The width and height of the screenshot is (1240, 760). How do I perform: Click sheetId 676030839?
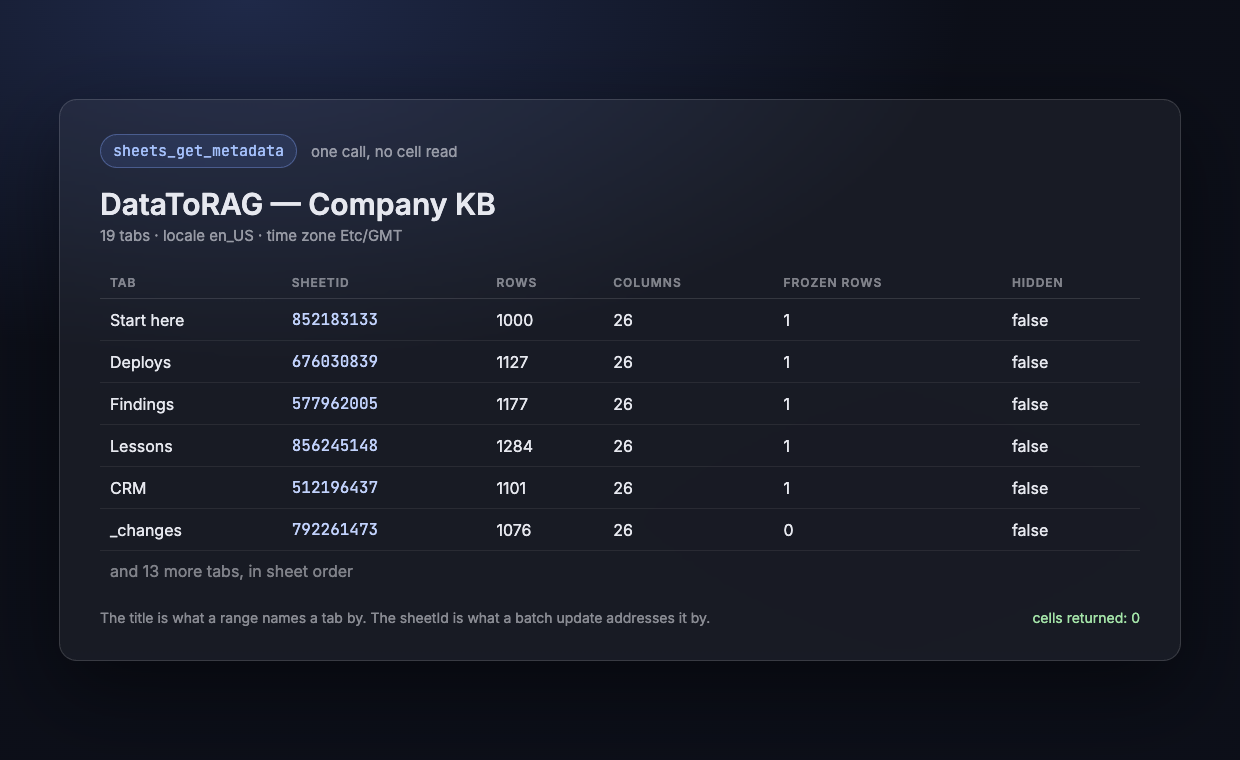click(x=335, y=362)
